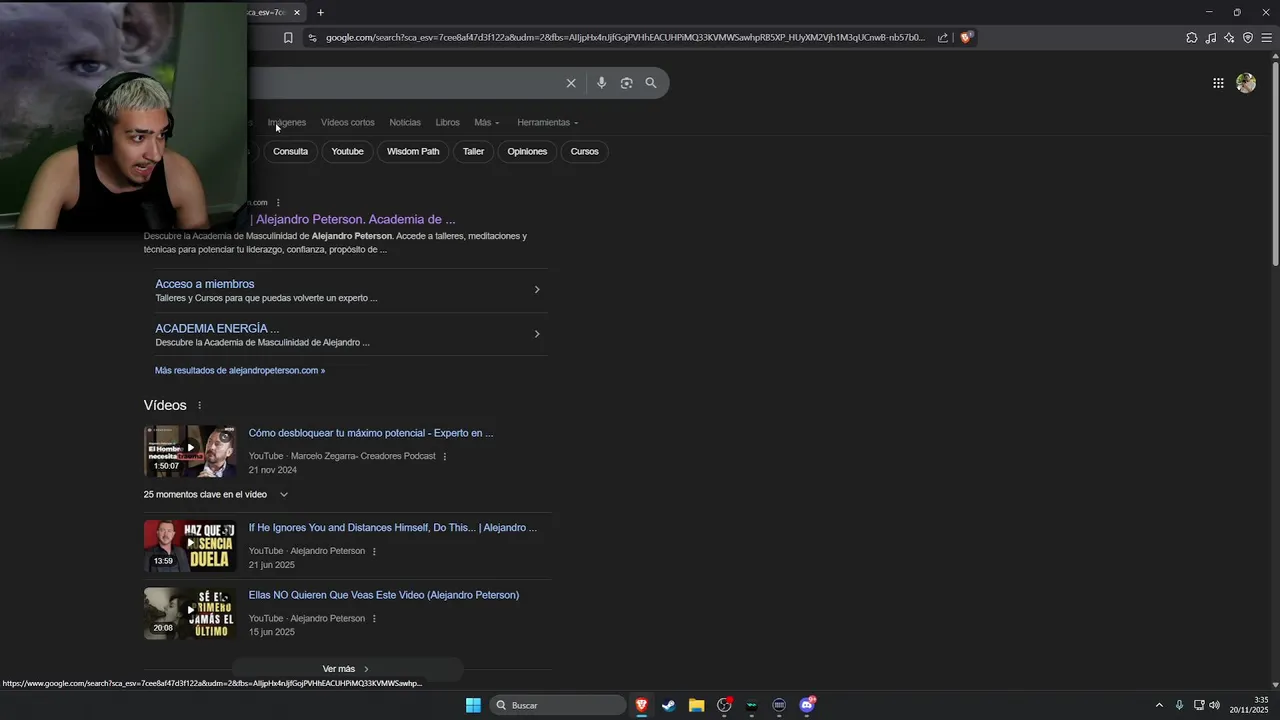
Task: Open options for Marcelo Zegarra video result
Action: (445, 456)
